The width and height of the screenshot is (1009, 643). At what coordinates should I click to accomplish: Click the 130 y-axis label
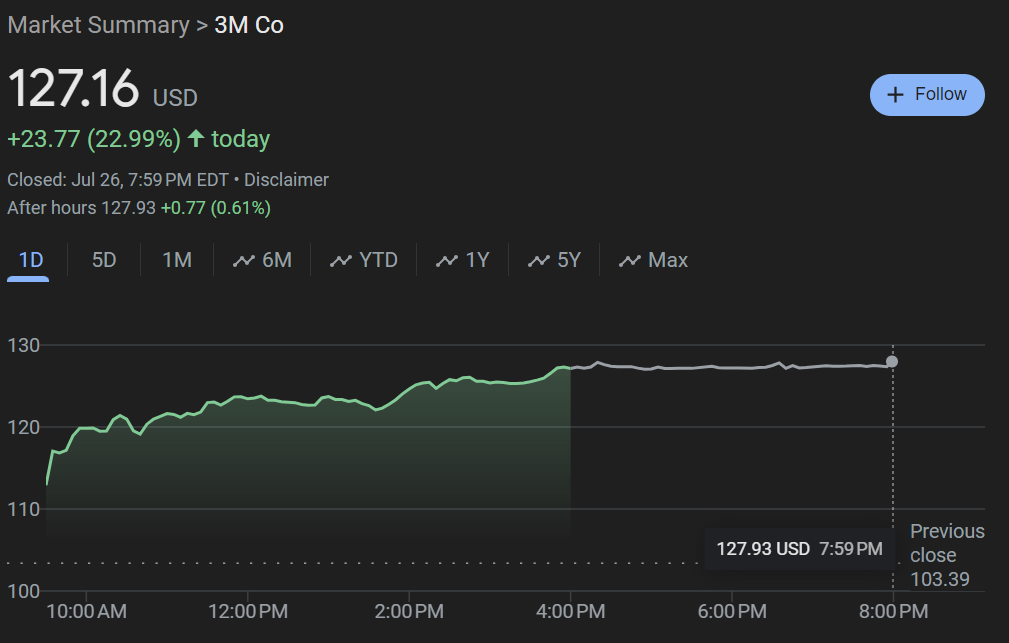pyautogui.click(x=24, y=346)
